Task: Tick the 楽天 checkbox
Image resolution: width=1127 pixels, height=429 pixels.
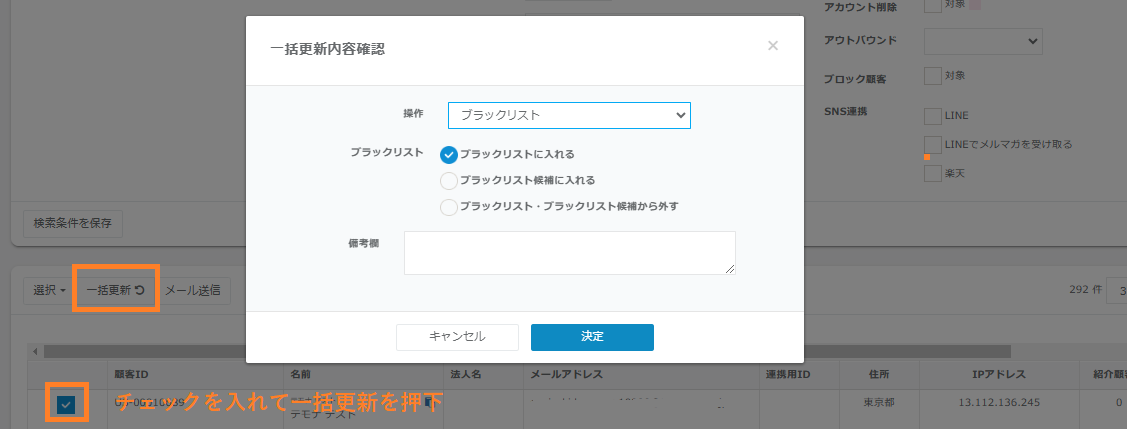Action: (x=932, y=174)
